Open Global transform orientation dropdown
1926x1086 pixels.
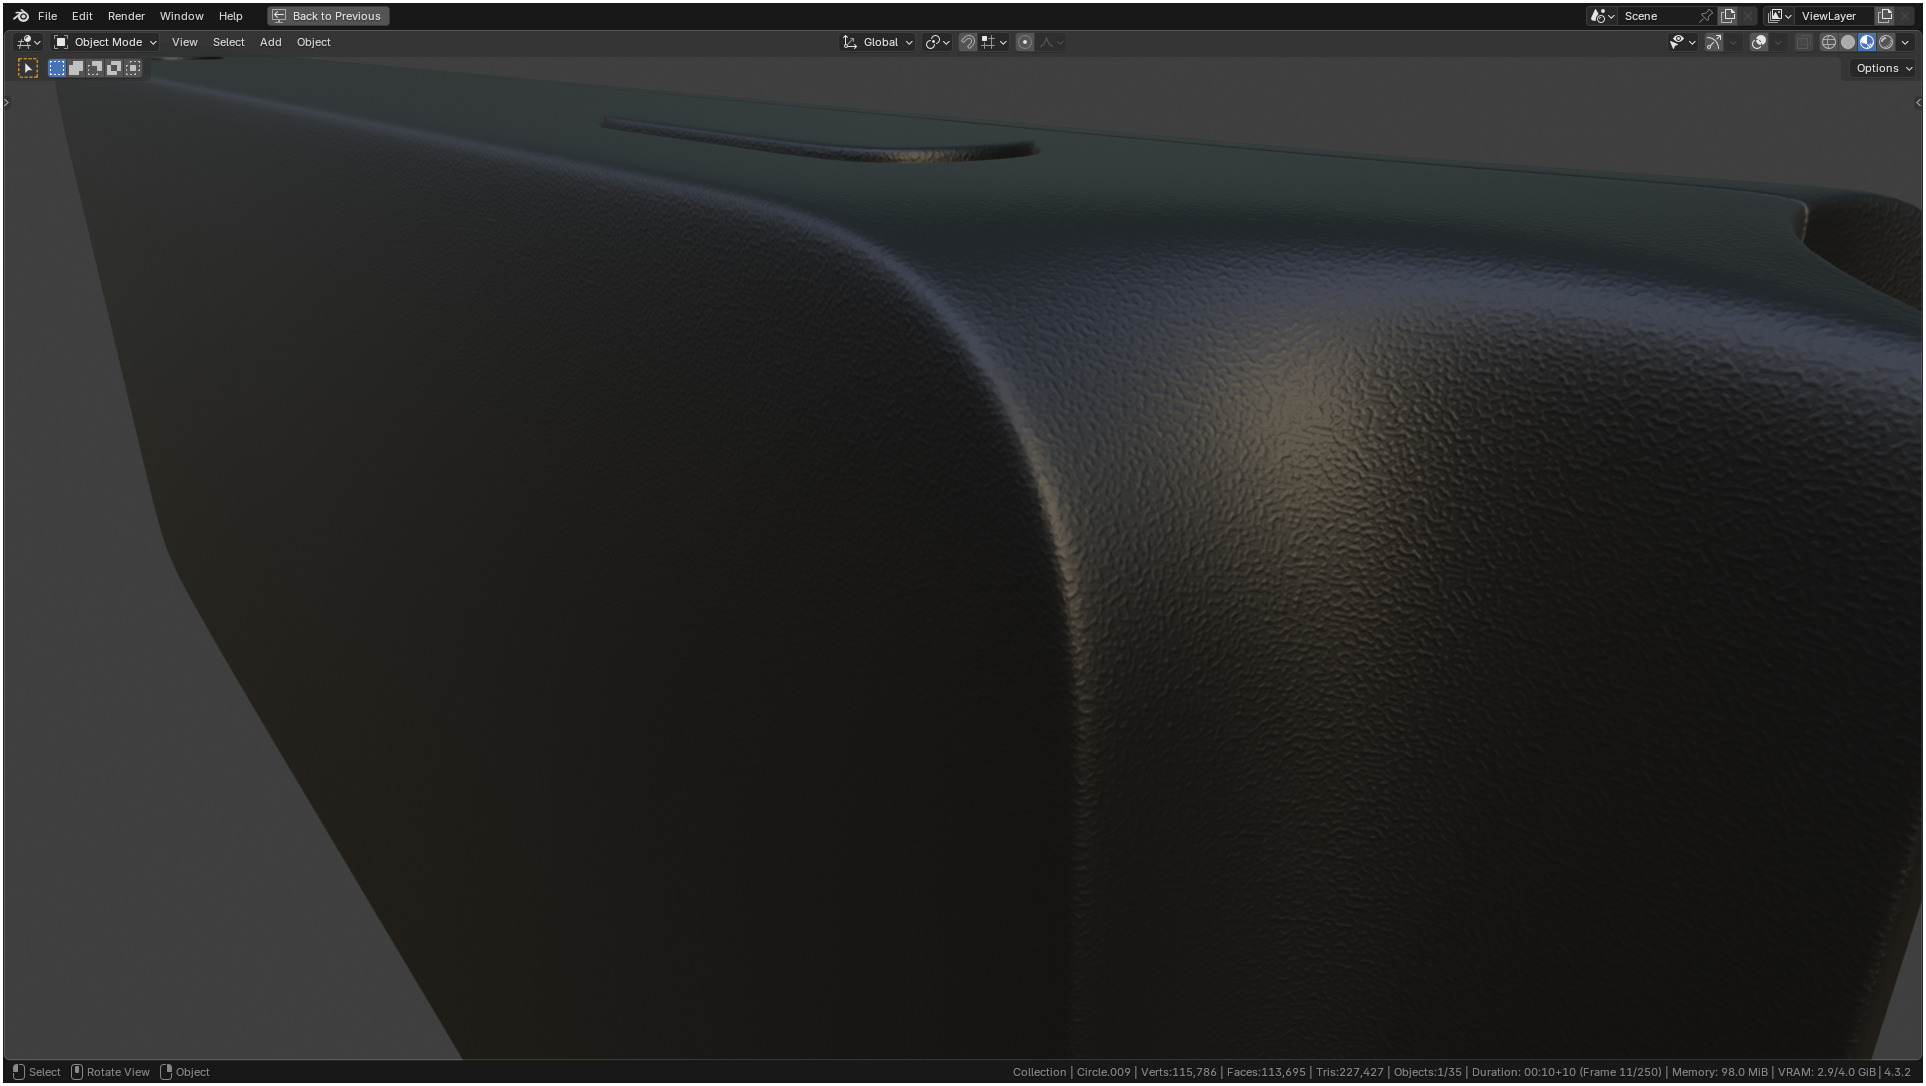(879, 42)
